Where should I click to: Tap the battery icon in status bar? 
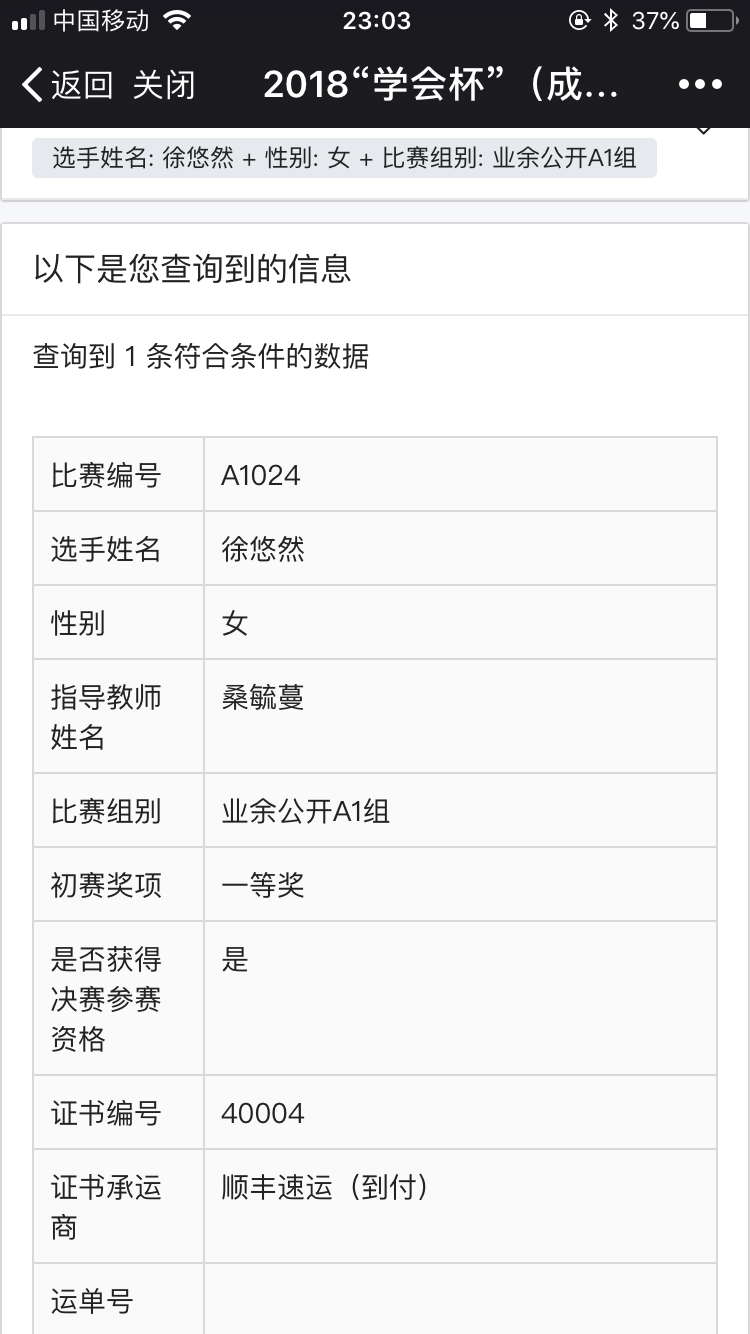711,20
